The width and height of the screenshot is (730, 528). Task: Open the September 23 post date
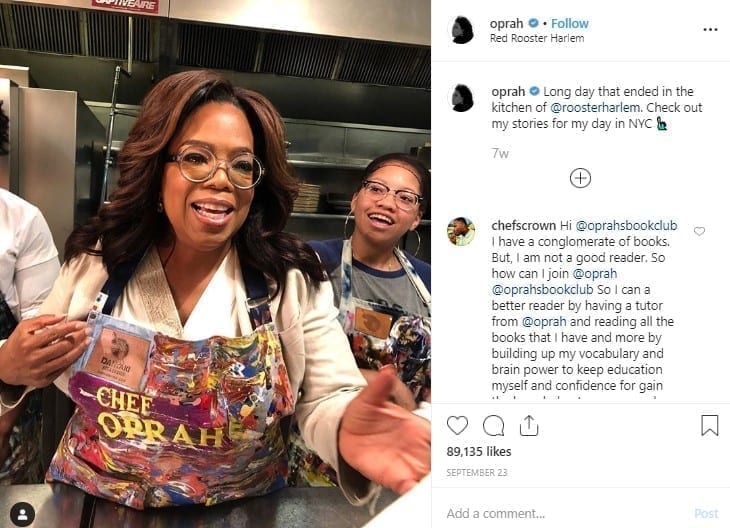point(477,473)
